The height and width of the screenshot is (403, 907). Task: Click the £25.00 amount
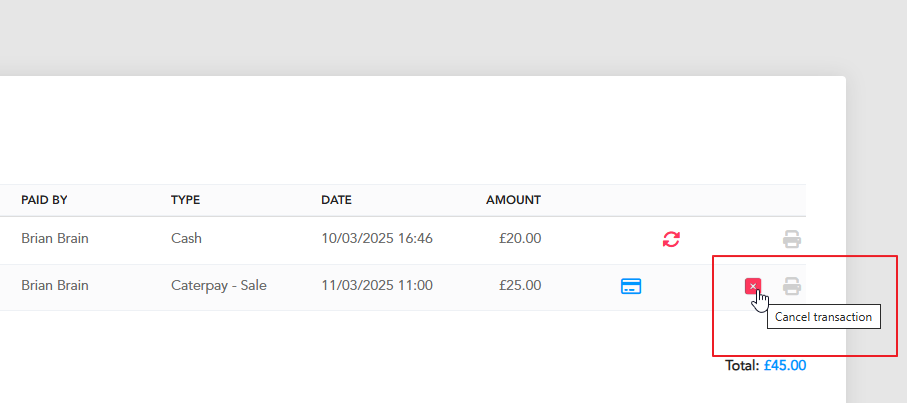pyautogui.click(x=520, y=286)
